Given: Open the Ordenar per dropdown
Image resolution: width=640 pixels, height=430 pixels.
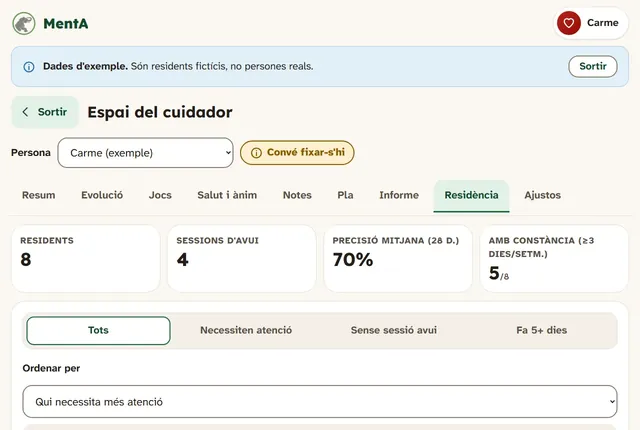Looking at the screenshot, I should [x=320, y=401].
